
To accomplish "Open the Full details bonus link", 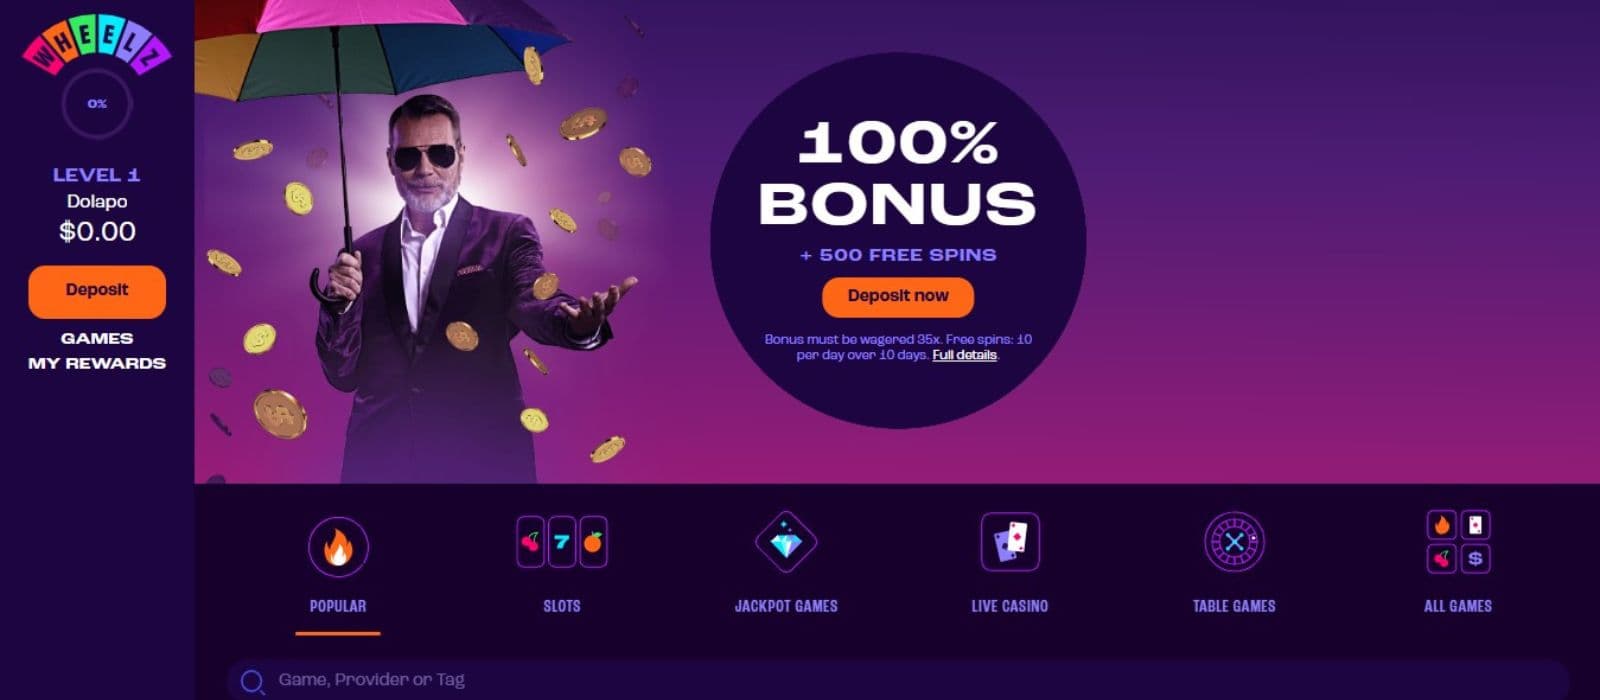I will click(964, 355).
